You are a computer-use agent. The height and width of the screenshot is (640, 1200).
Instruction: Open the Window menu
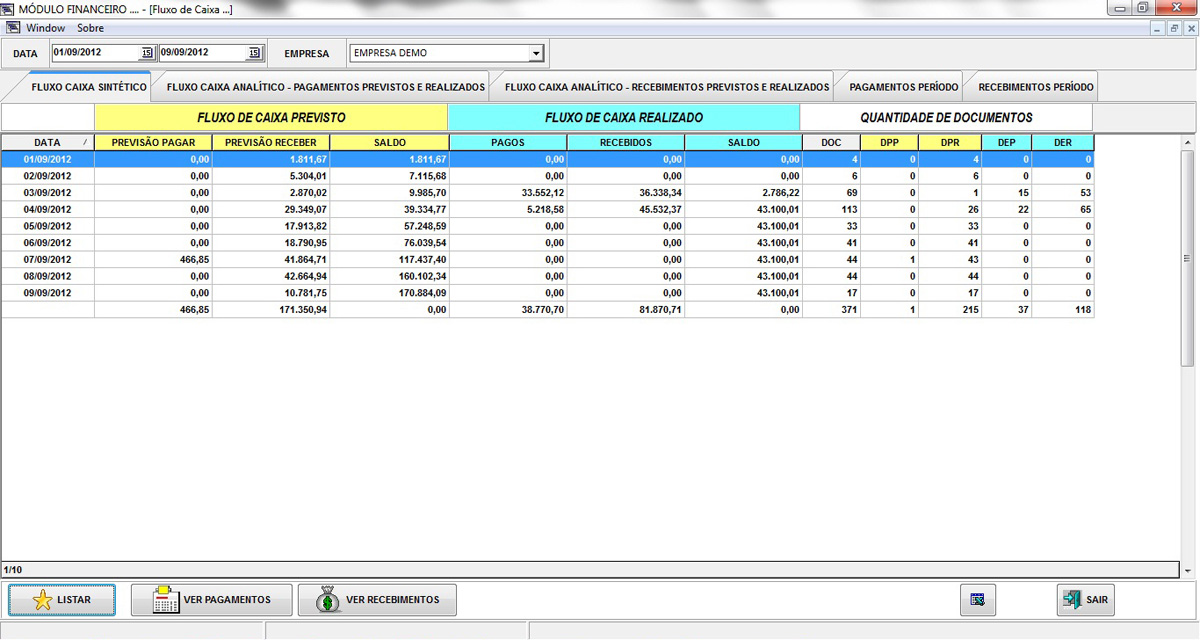[x=45, y=28]
